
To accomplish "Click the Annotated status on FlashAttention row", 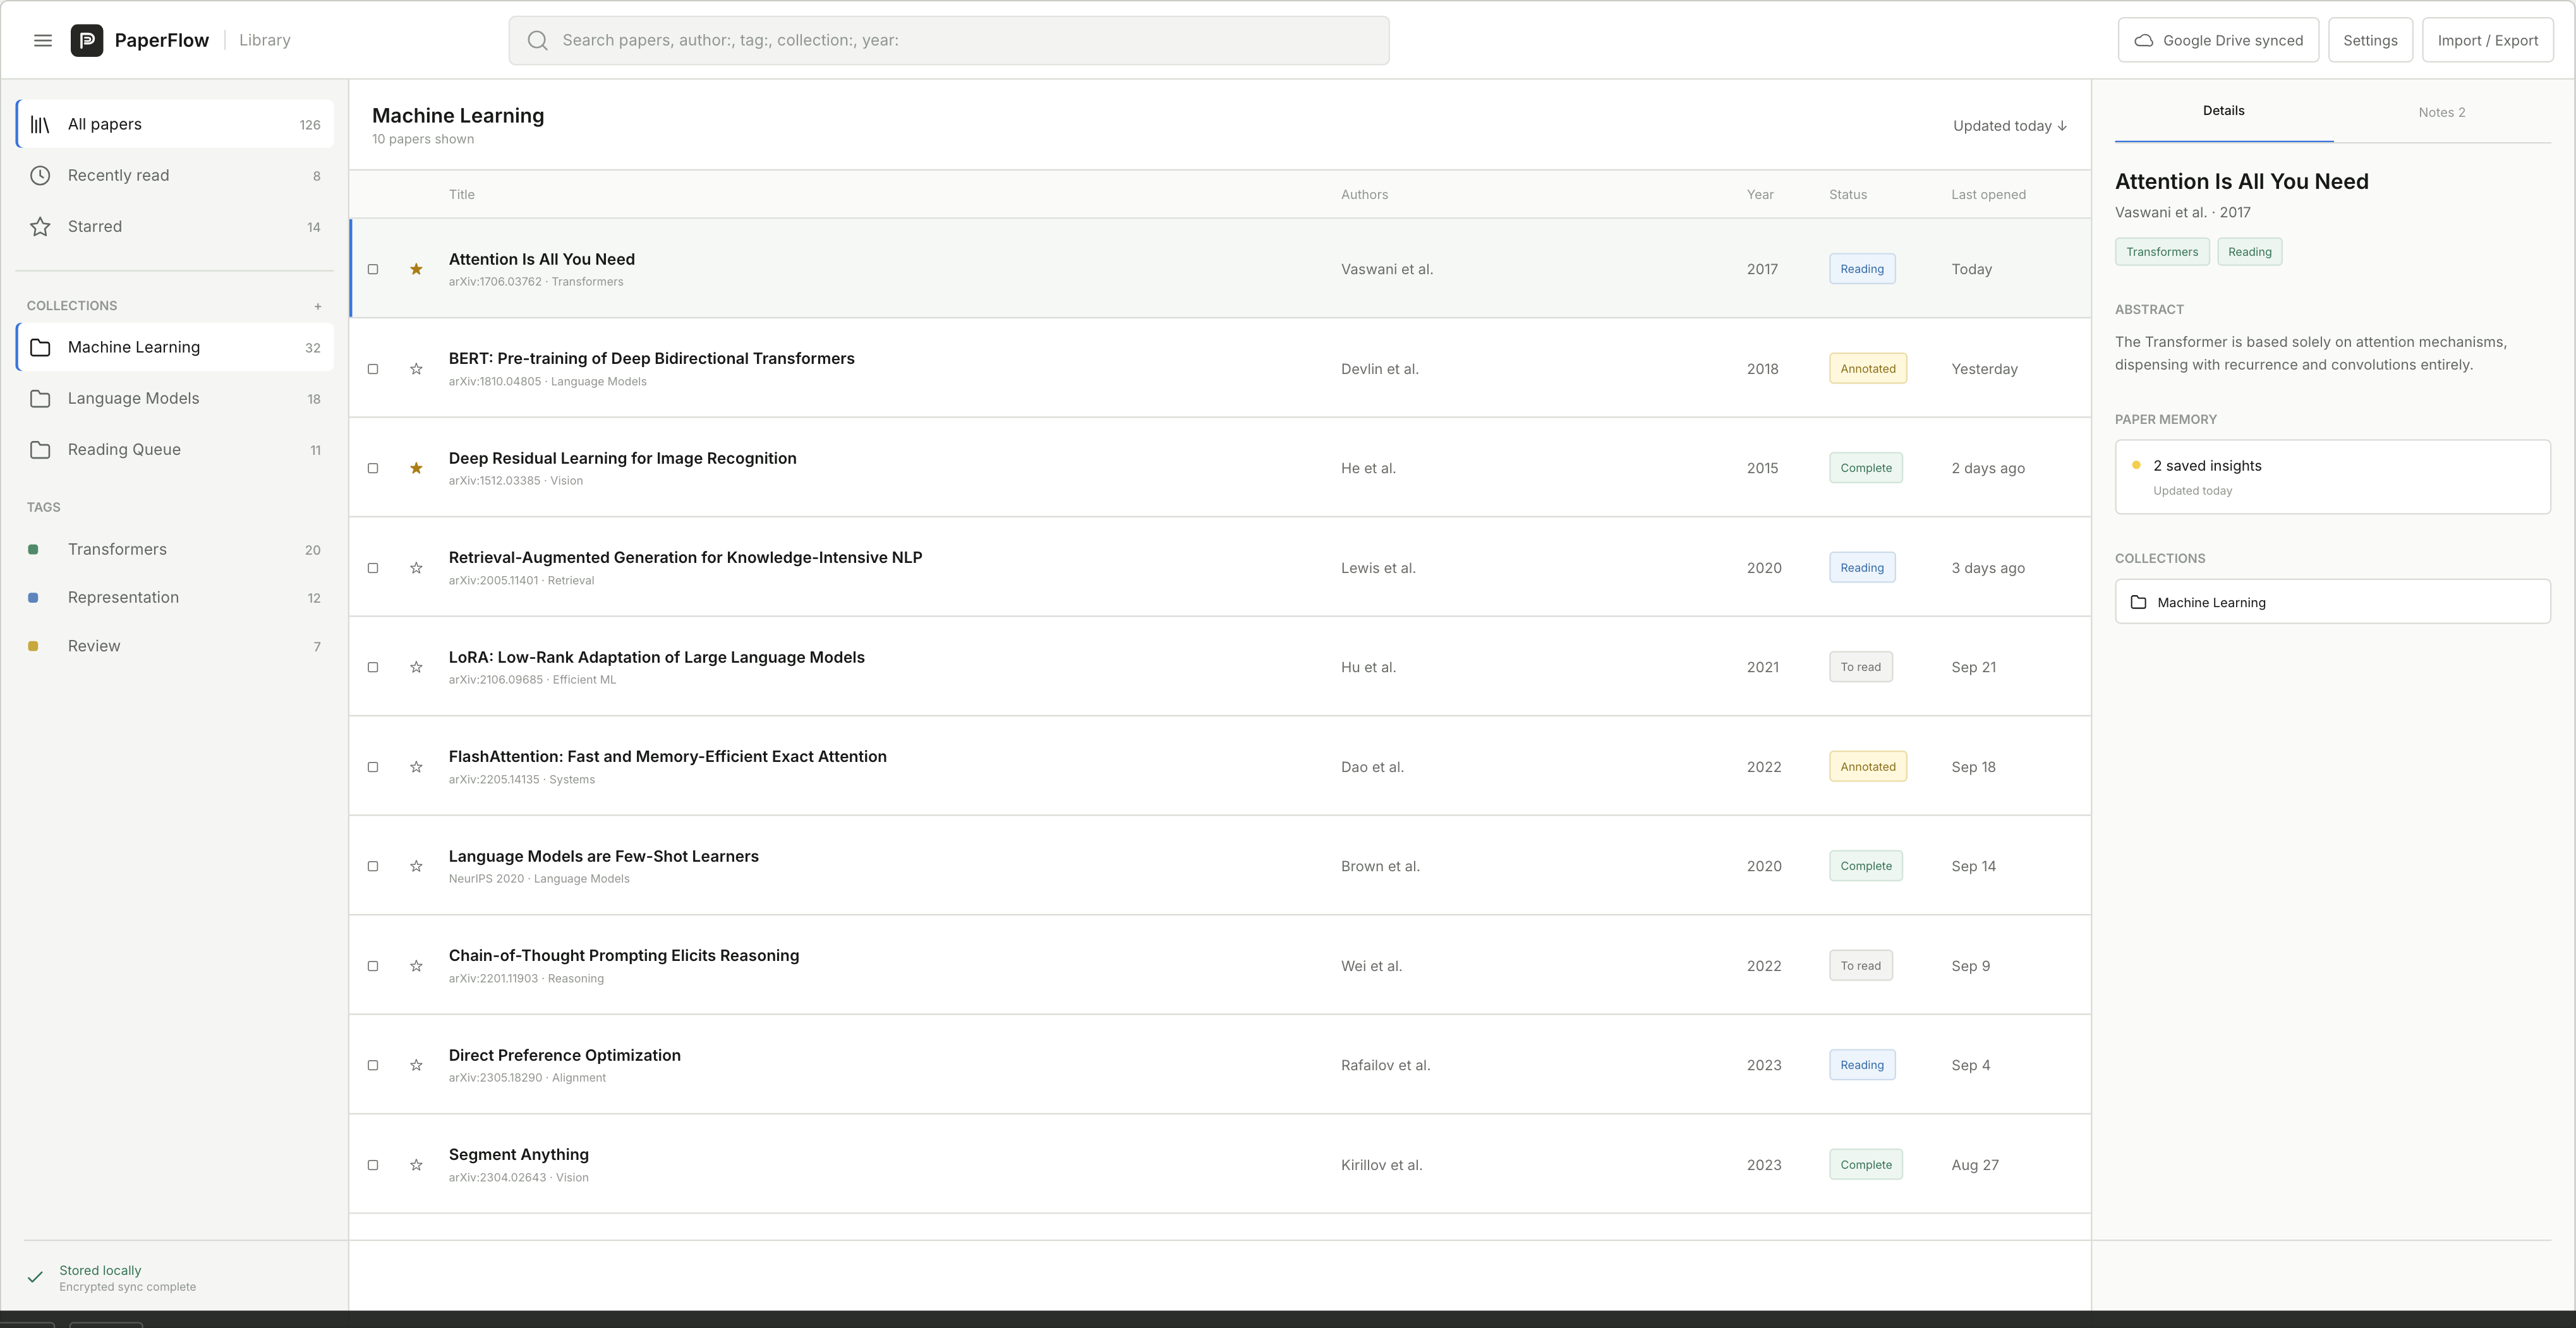I will pyautogui.click(x=1867, y=767).
